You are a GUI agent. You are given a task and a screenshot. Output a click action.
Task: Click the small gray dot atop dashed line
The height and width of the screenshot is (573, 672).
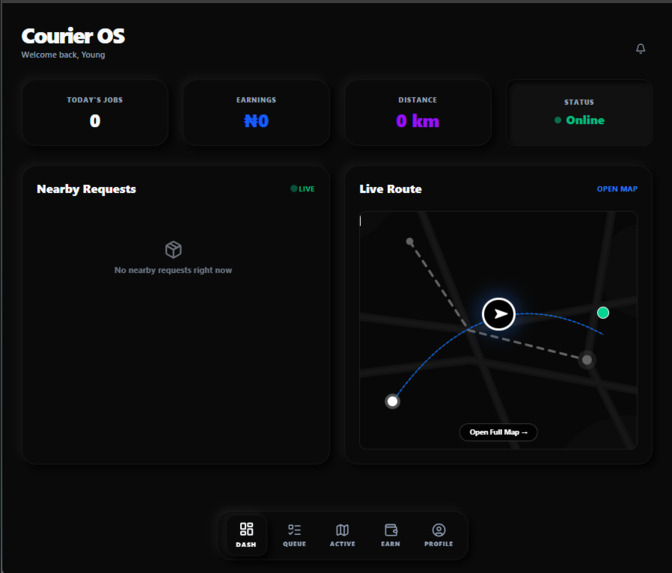pyautogui.click(x=410, y=242)
